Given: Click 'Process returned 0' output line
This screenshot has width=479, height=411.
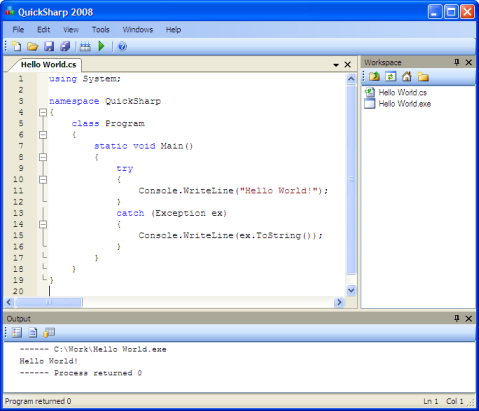Looking at the screenshot, I should point(81,373).
